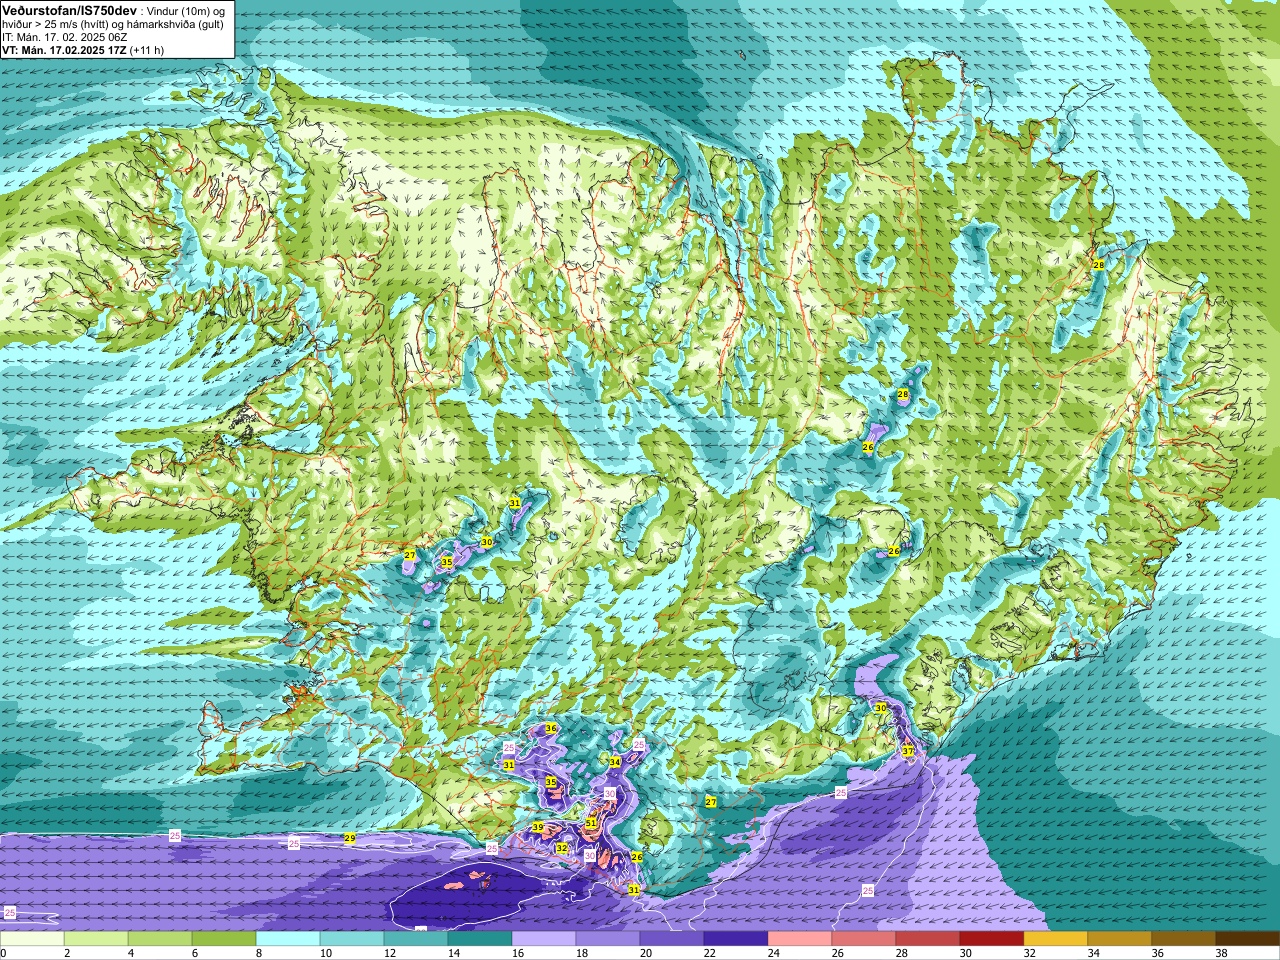
Task: Click the pale cream 0–2 m/s legend swatch
Action: pyautogui.click(x=32, y=939)
